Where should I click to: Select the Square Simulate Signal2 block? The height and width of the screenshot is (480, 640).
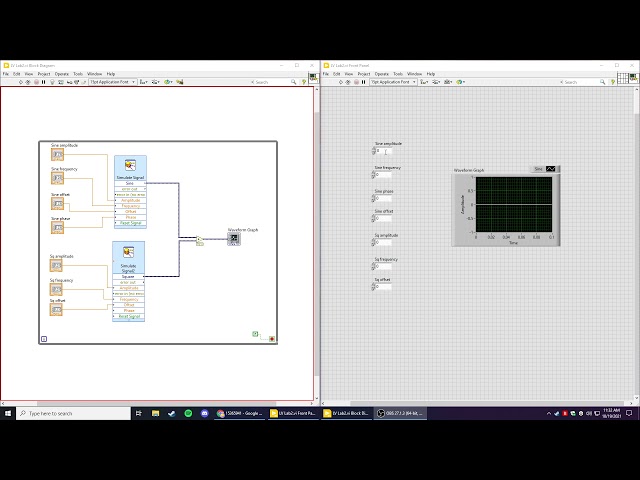[129, 252]
